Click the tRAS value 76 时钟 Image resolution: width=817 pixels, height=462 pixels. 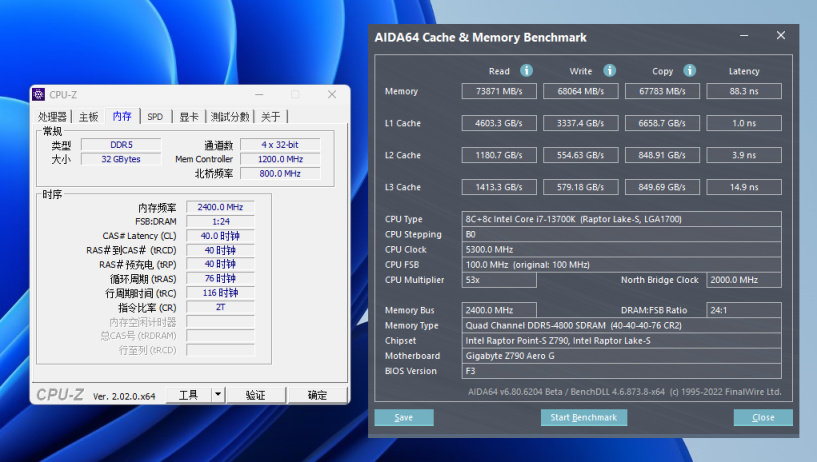[220, 279]
